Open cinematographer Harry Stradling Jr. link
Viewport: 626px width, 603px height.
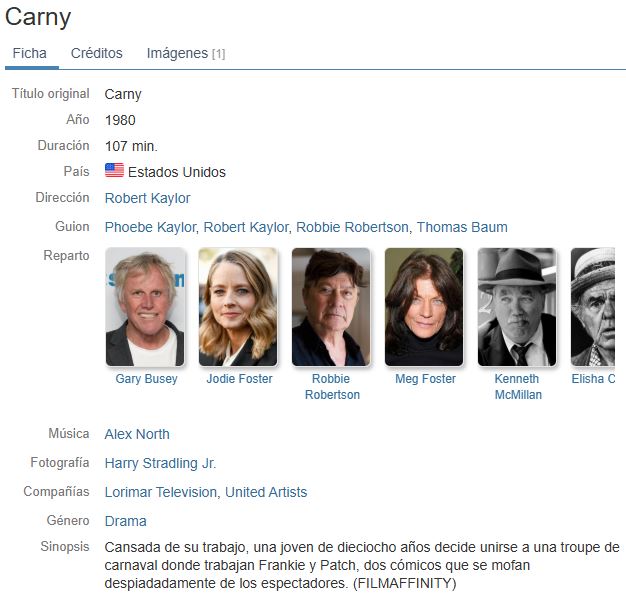click(160, 463)
